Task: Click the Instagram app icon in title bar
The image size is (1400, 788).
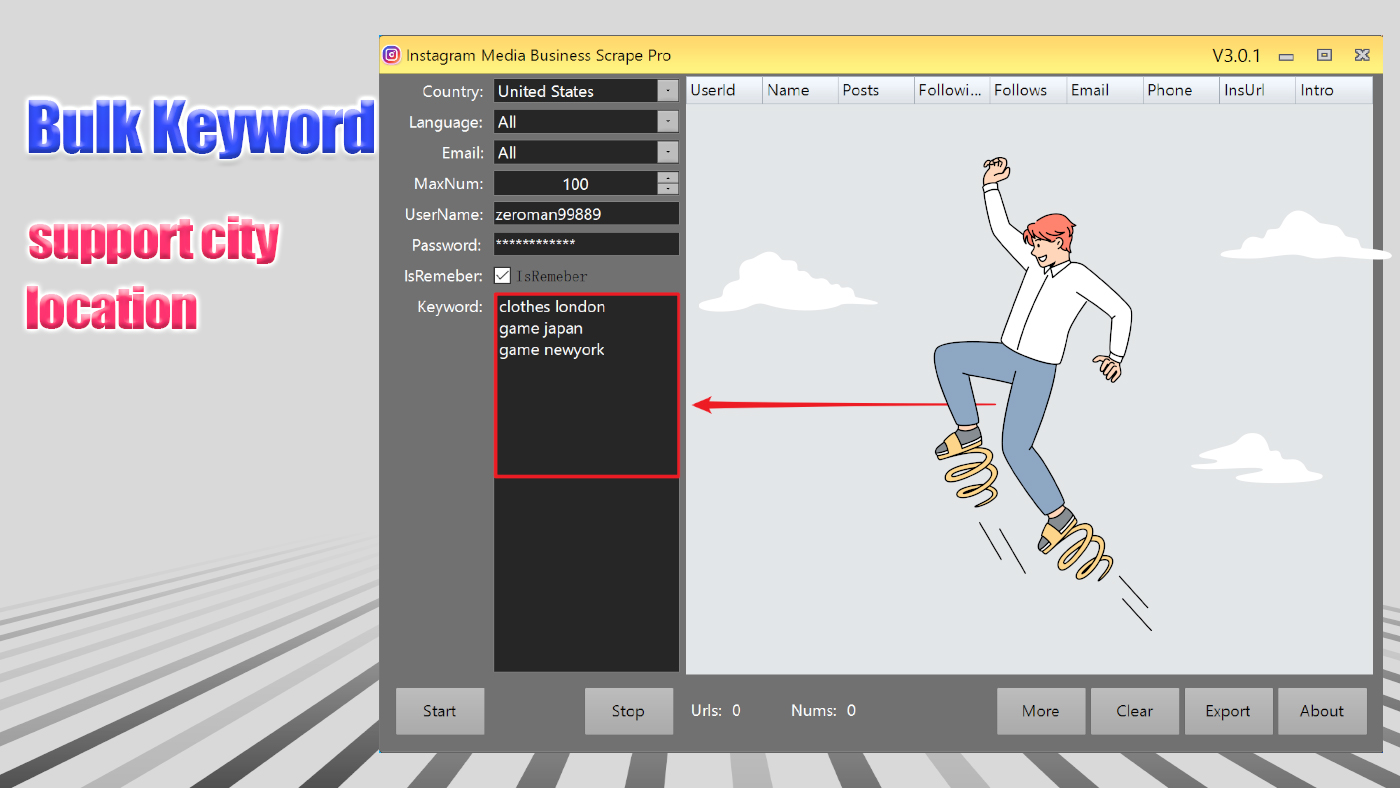Action: point(392,55)
